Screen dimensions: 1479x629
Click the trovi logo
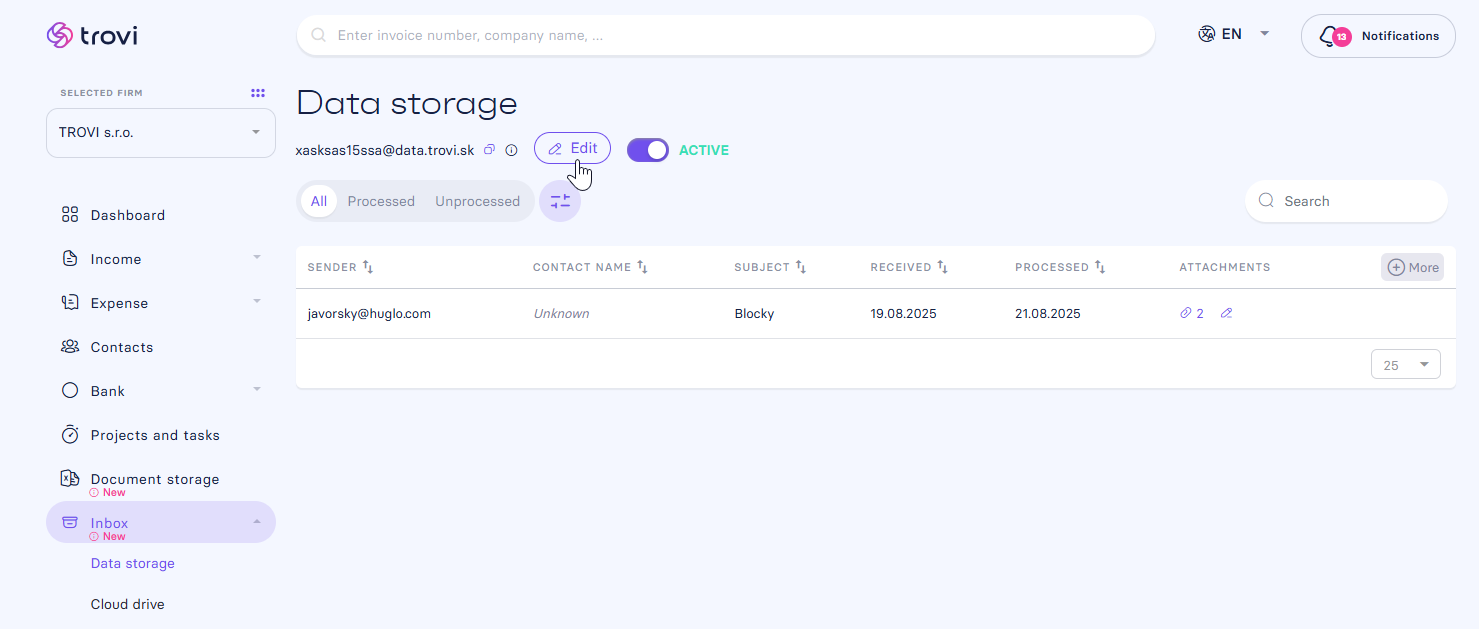click(x=92, y=36)
